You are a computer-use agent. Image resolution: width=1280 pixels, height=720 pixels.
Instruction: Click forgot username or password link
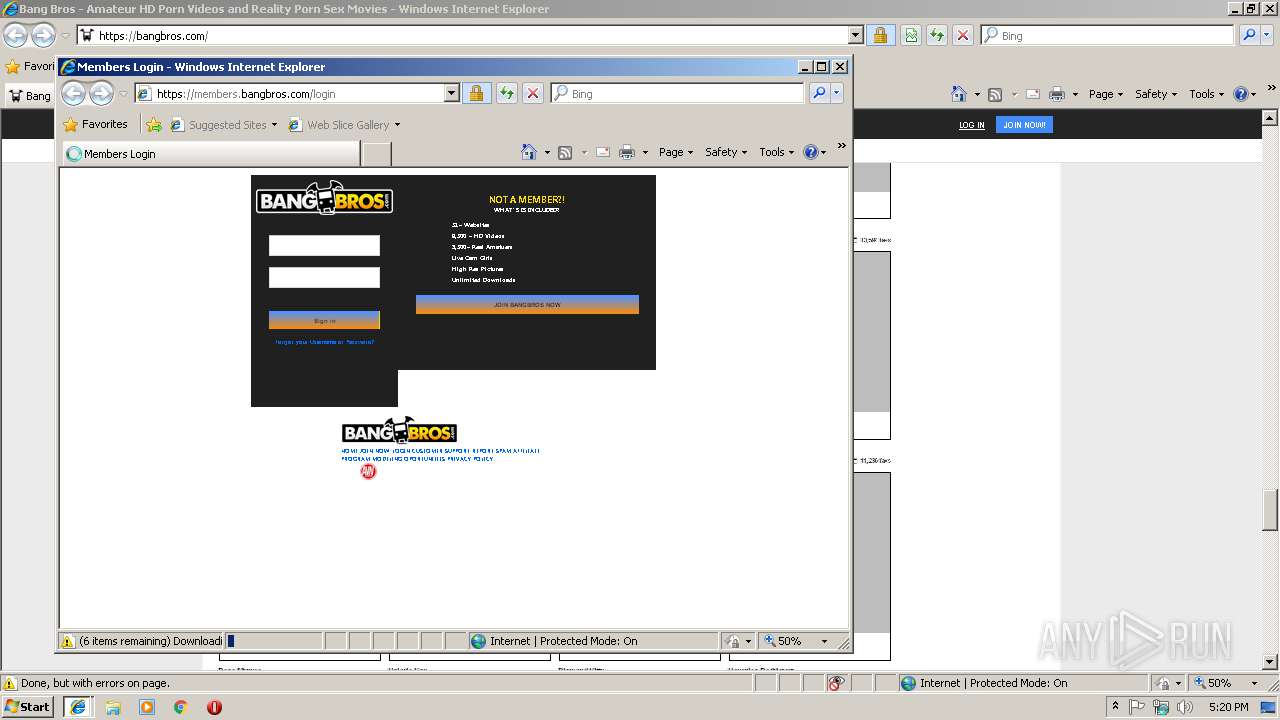[324, 342]
